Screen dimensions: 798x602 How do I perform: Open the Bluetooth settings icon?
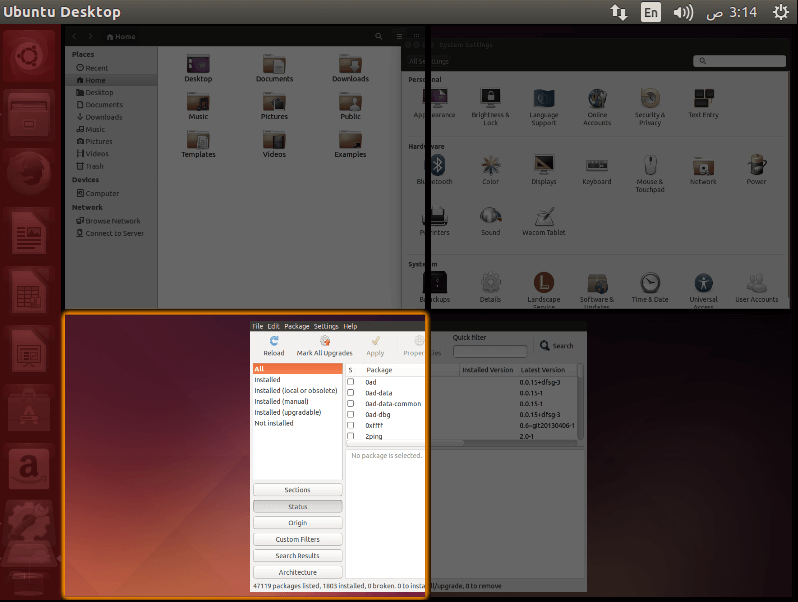point(438,165)
